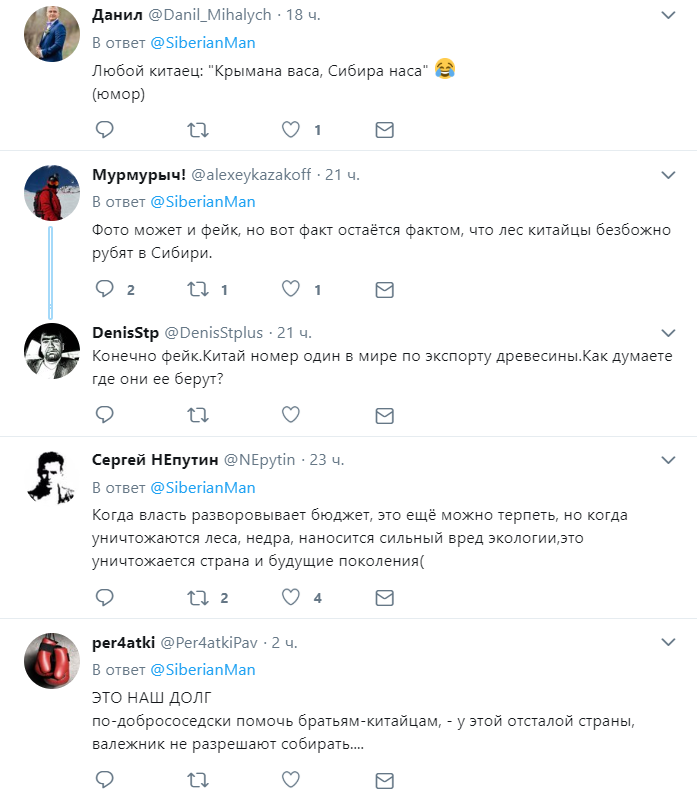Retweet Данил's humor tweet
This screenshot has height=795, width=697.
(x=198, y=129)
